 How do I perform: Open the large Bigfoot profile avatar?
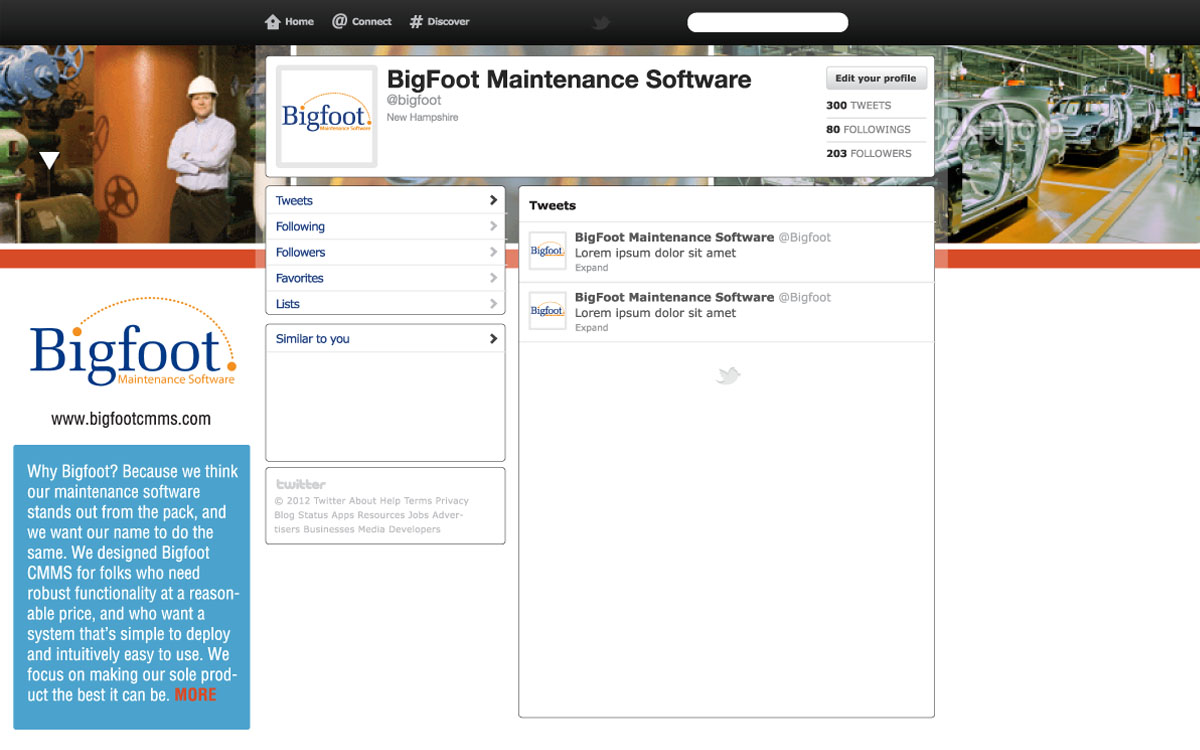326,116
